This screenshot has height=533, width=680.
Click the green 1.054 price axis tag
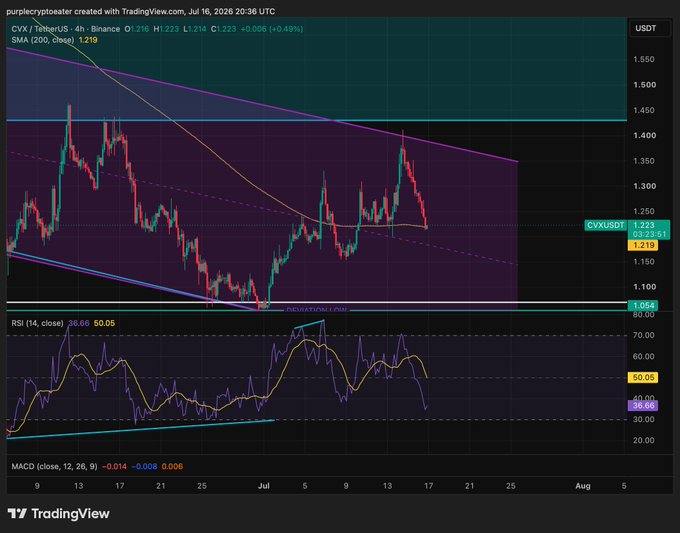pos(643,305)
